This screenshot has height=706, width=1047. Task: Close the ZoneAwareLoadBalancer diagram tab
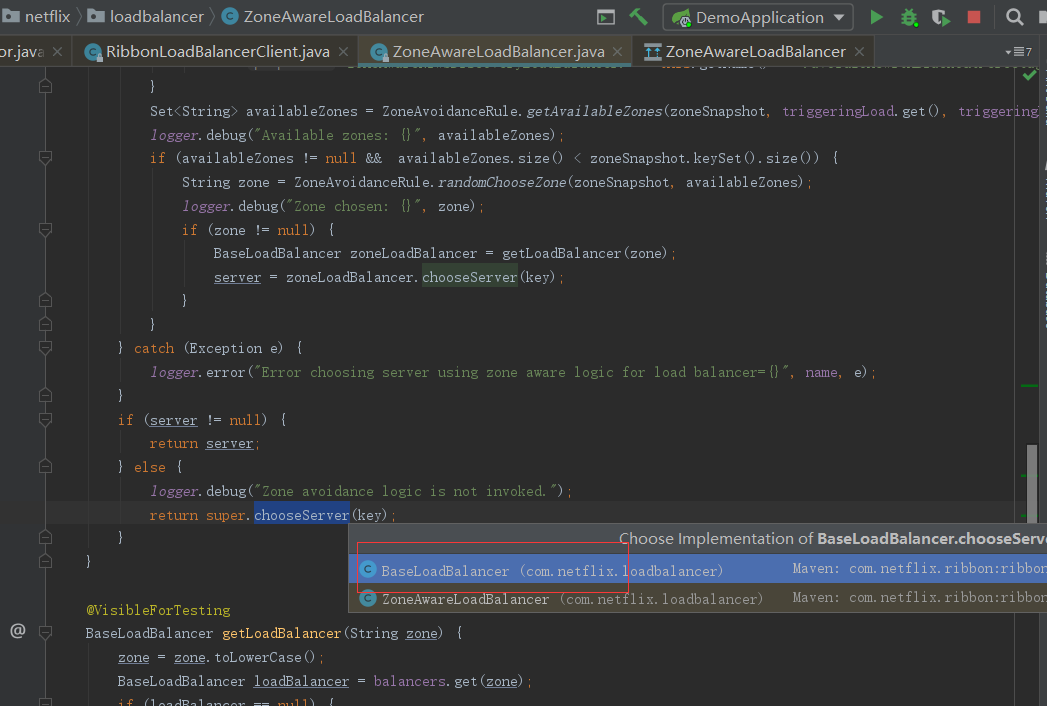click(859, 51)
